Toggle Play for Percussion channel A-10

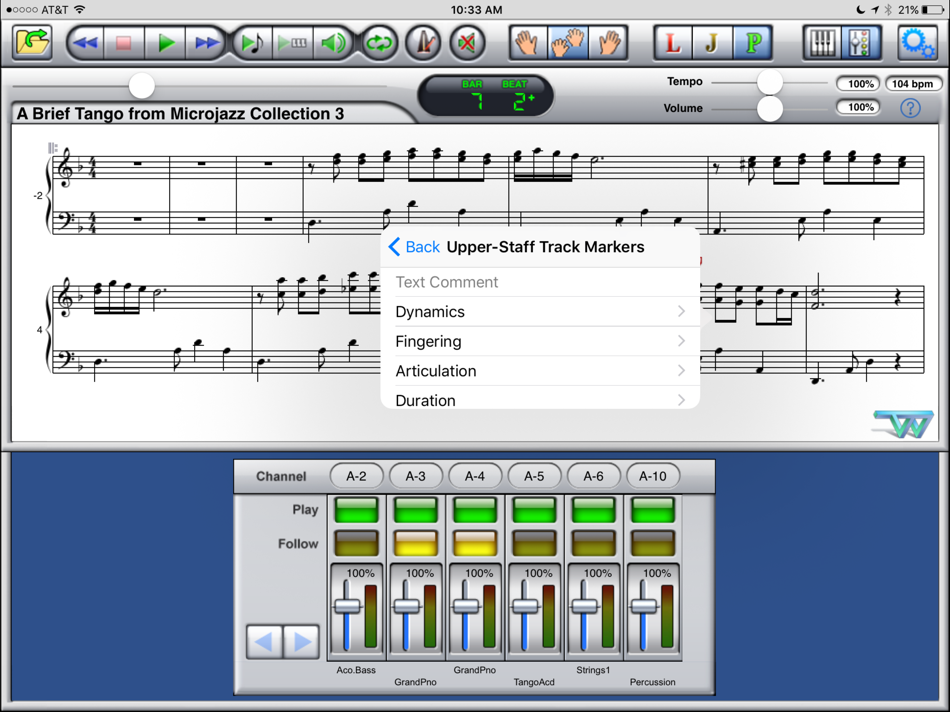(653, 510)
